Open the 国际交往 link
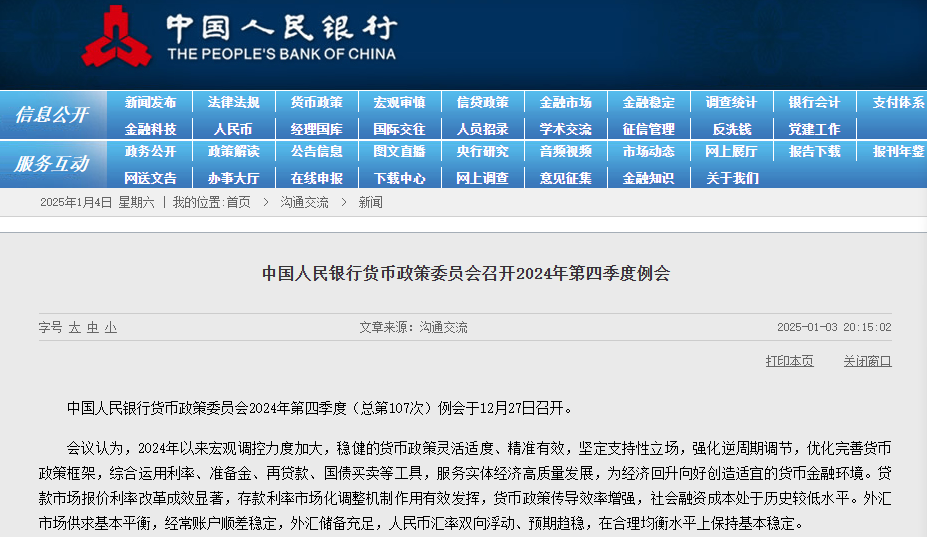This screenshot has height=537, width=927. coord(399,129)
